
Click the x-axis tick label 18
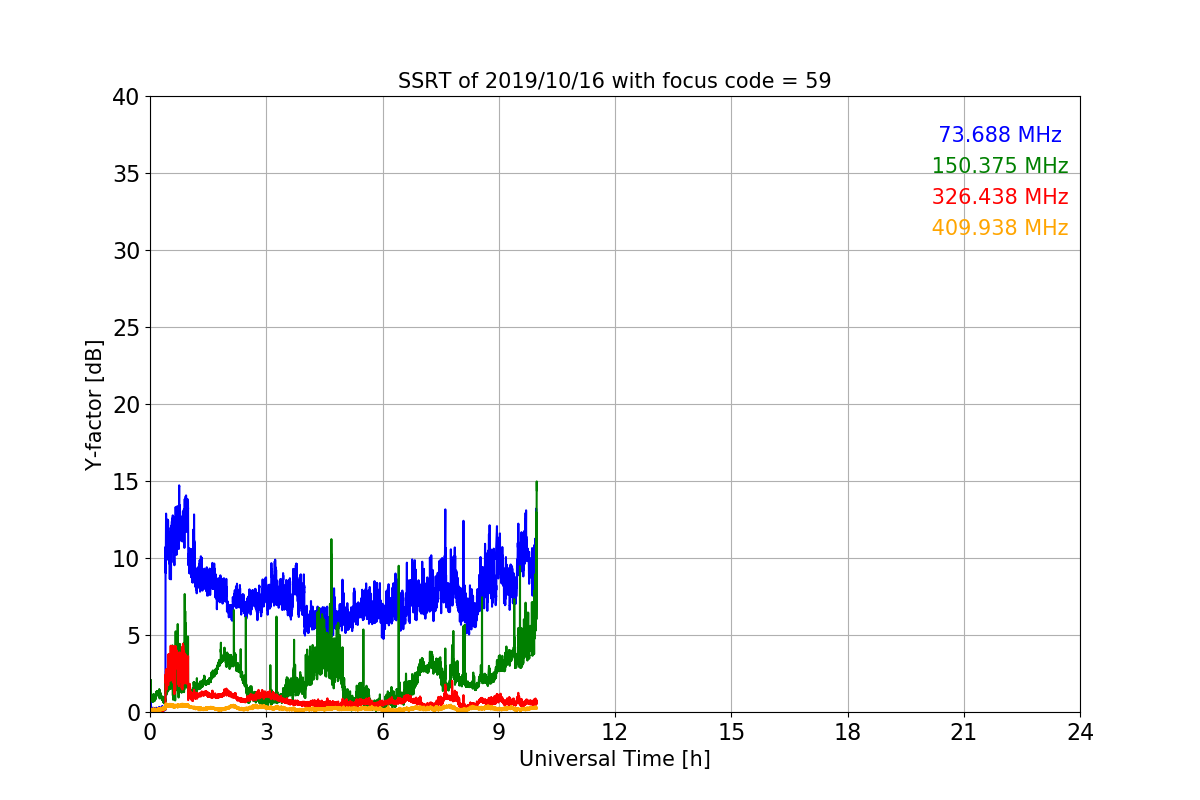point(847,732)
